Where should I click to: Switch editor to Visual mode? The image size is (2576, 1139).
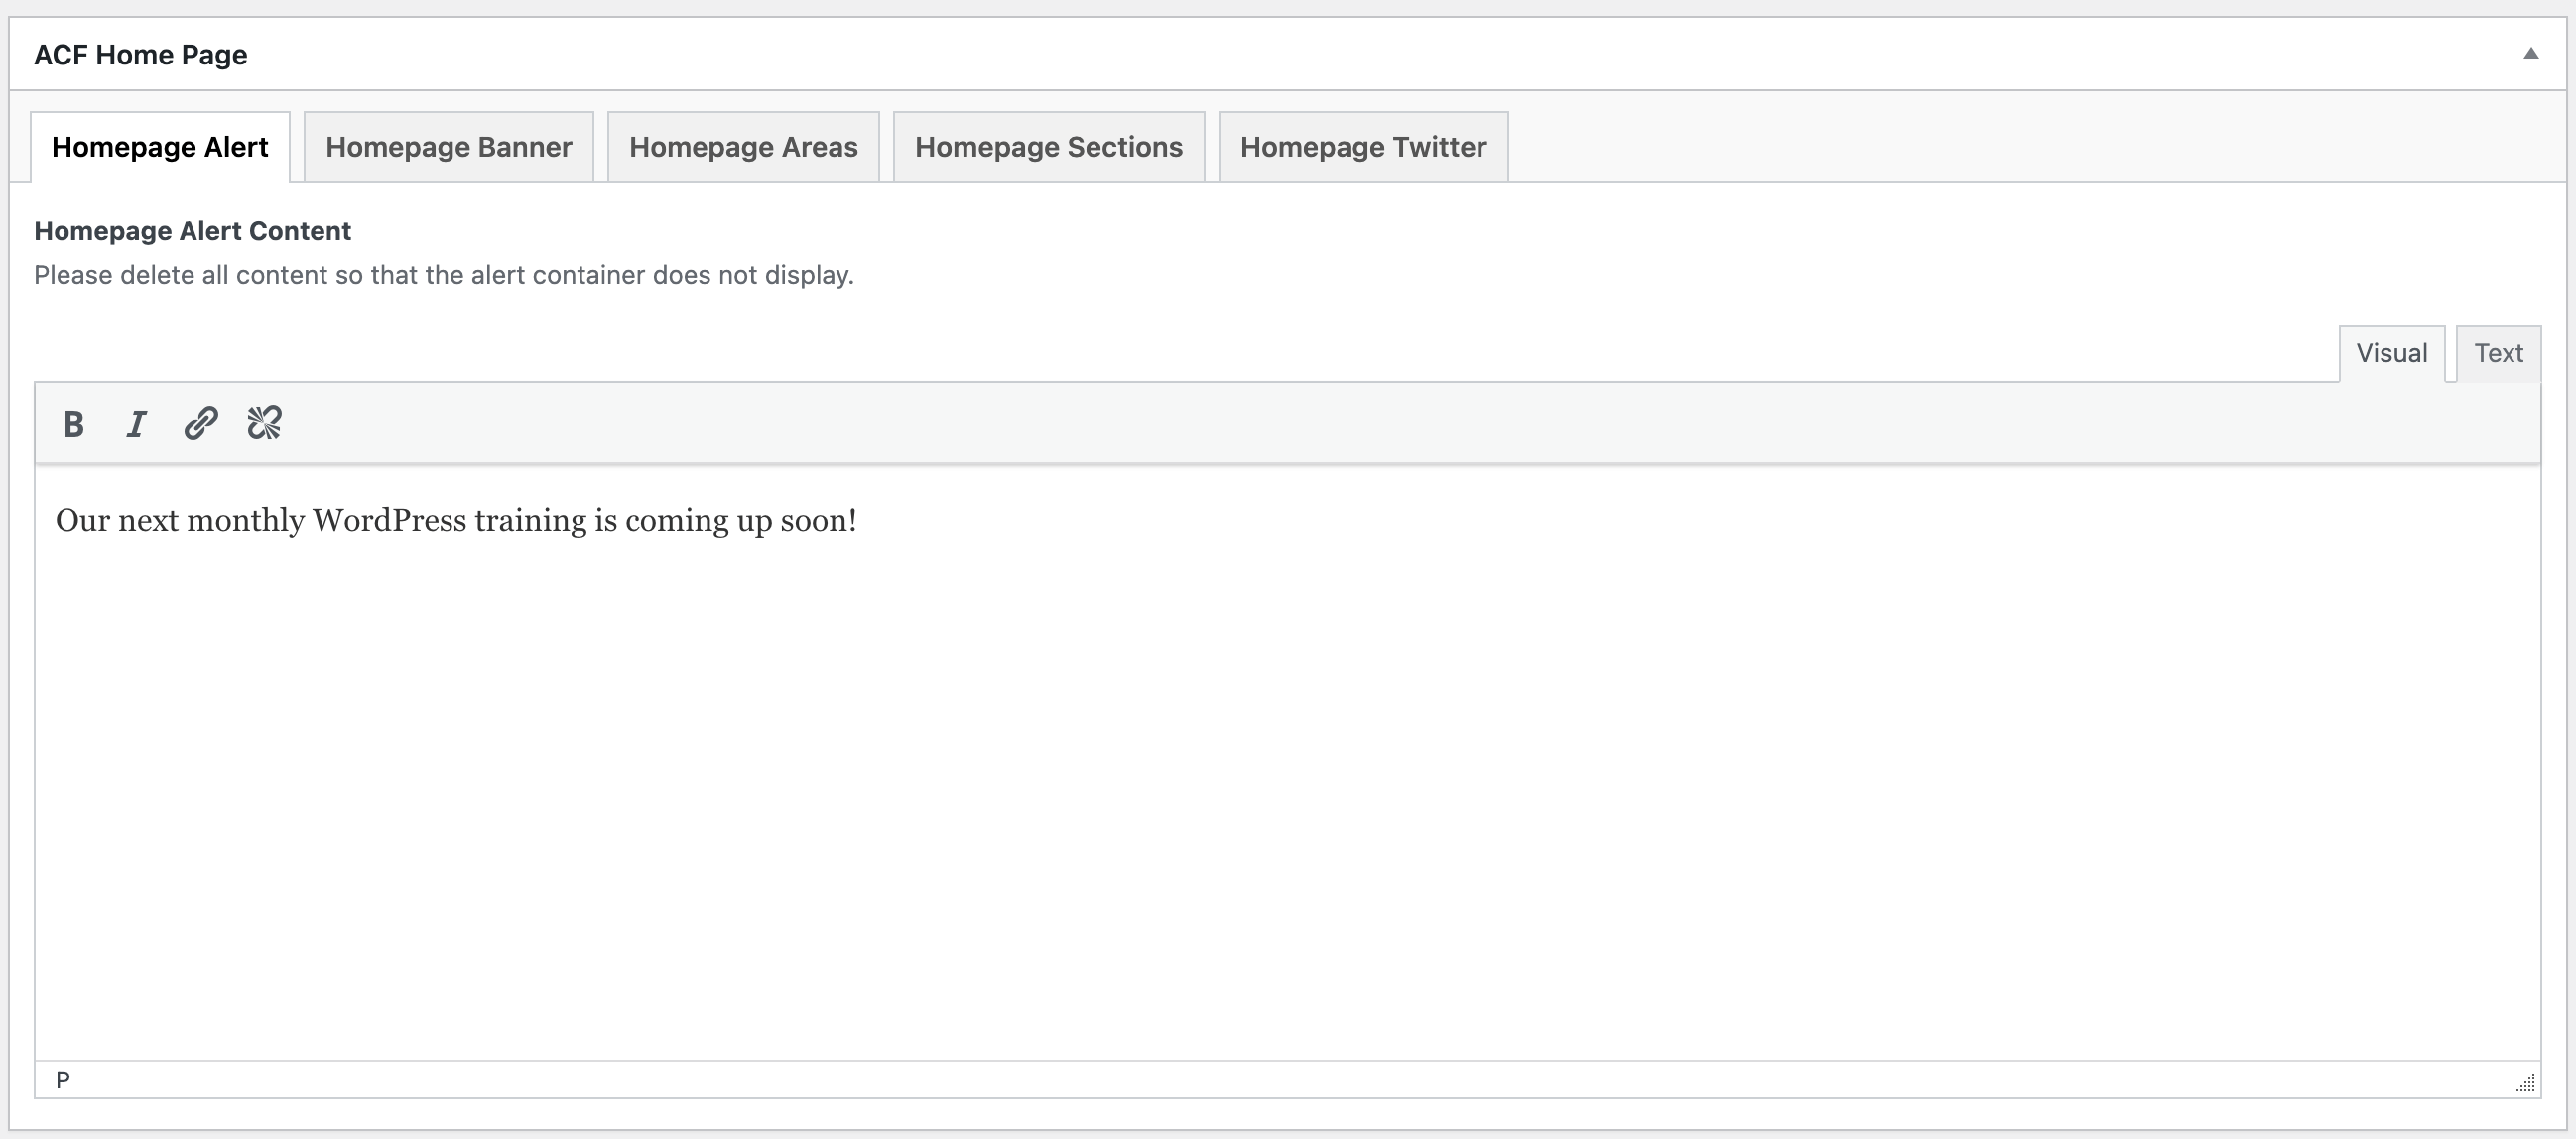[2391, 353]
